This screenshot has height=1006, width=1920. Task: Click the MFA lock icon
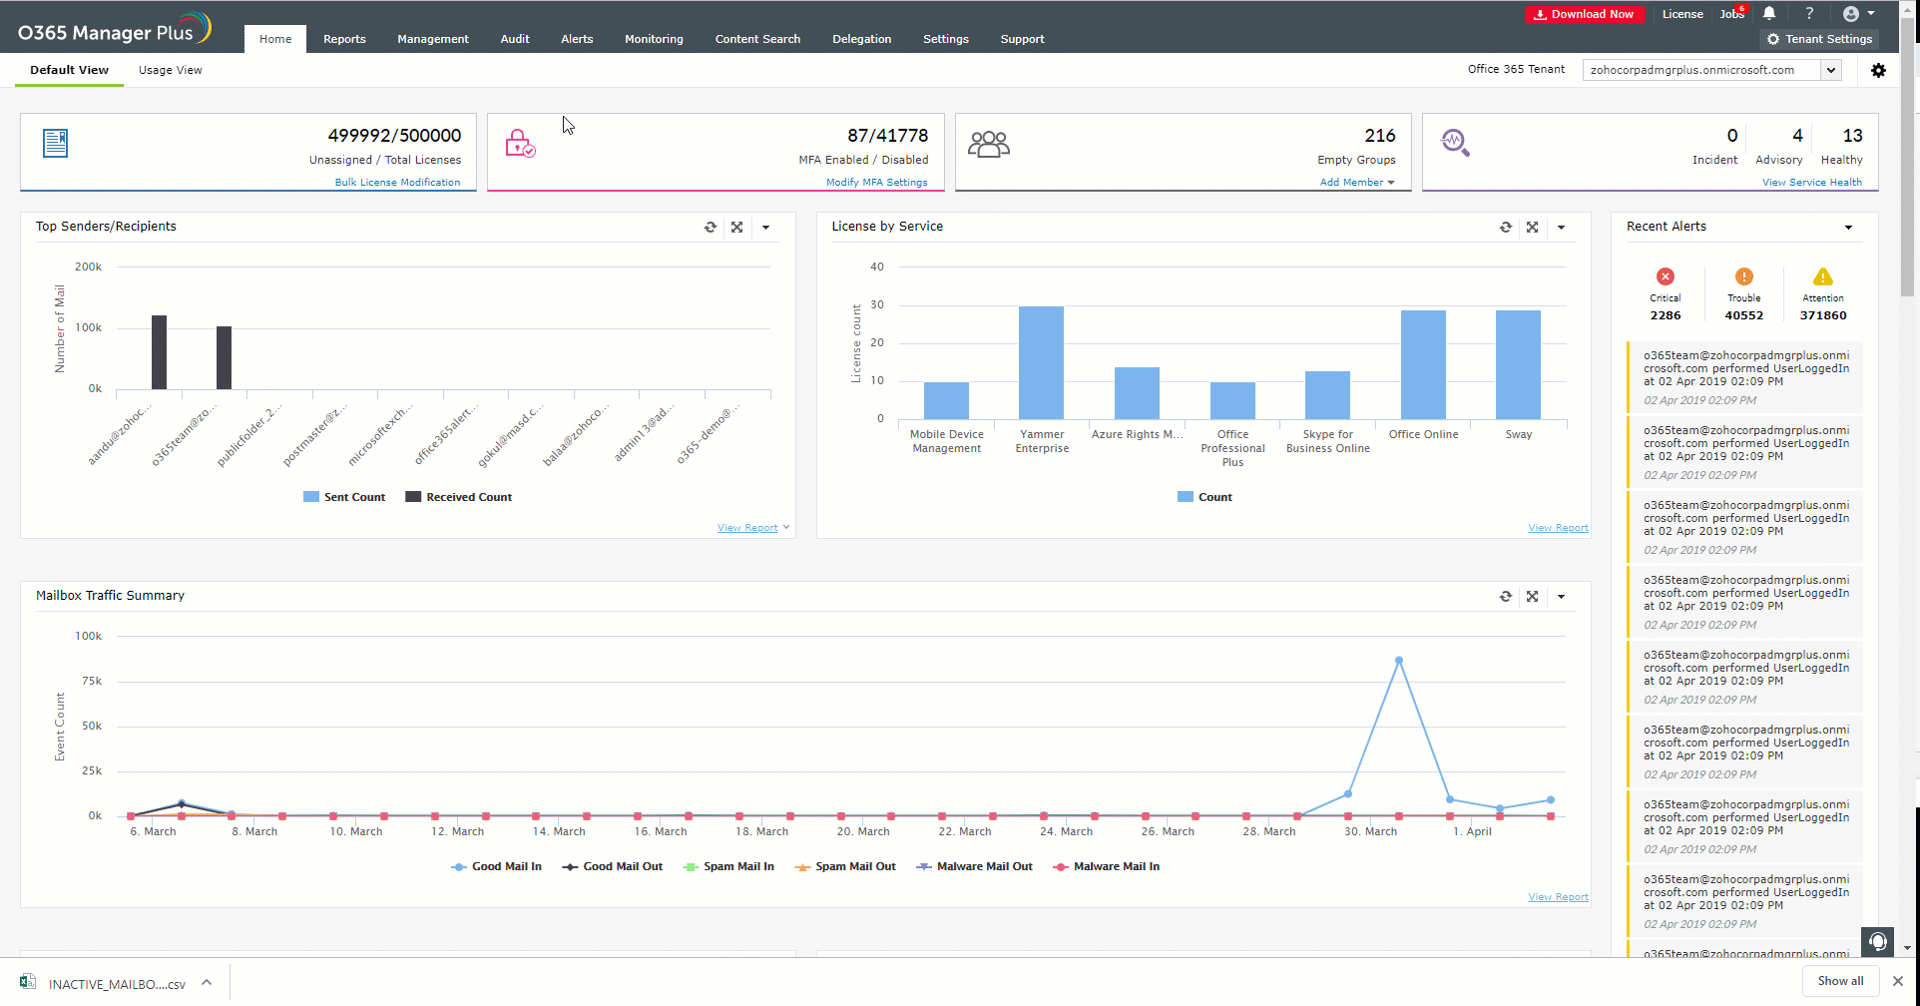pos(520,143)
